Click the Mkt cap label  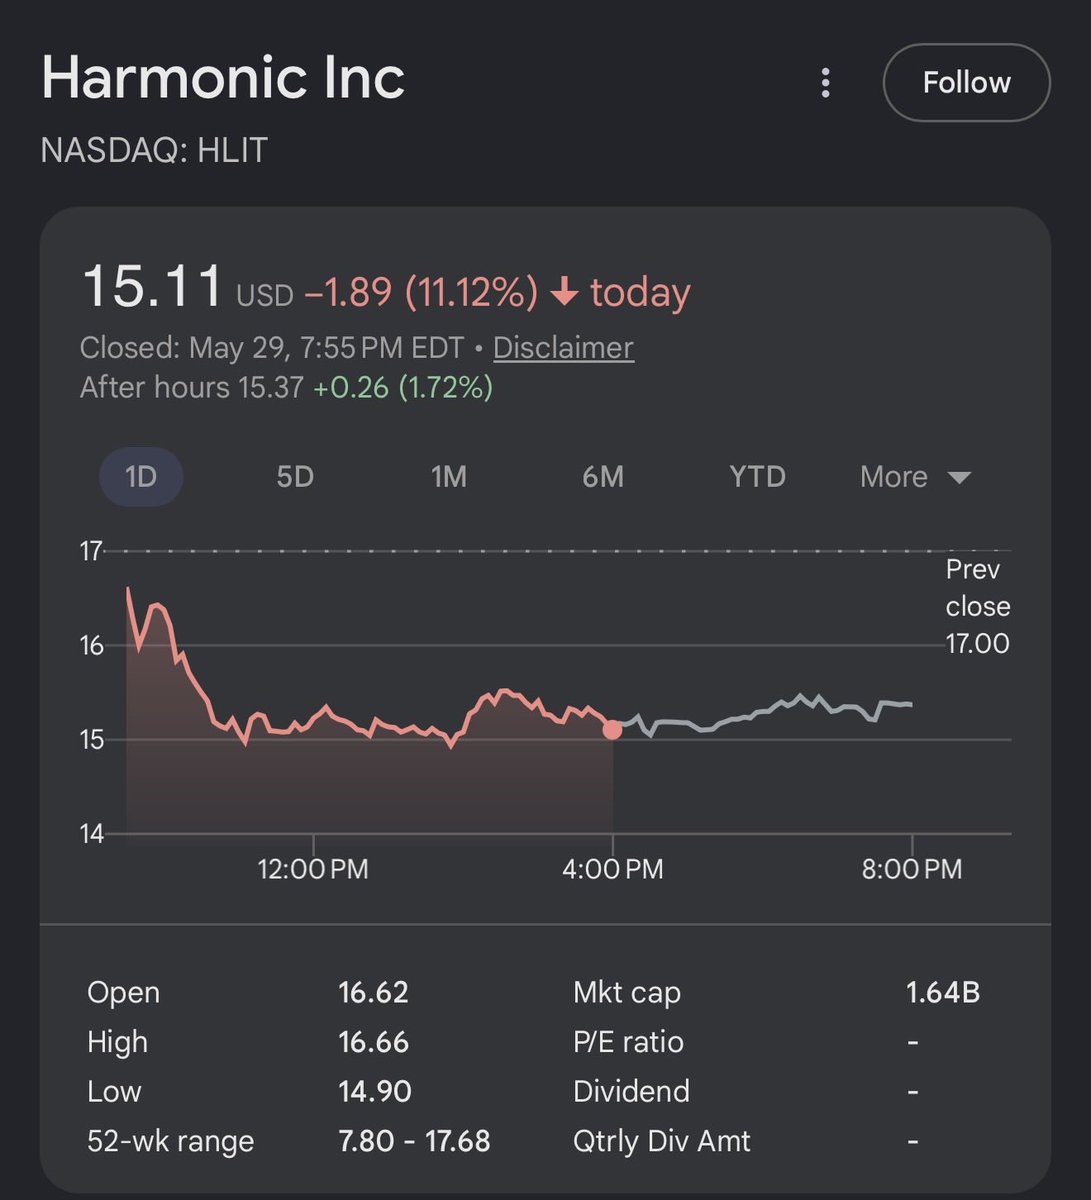pyautogui.click(x=627, y=992)
